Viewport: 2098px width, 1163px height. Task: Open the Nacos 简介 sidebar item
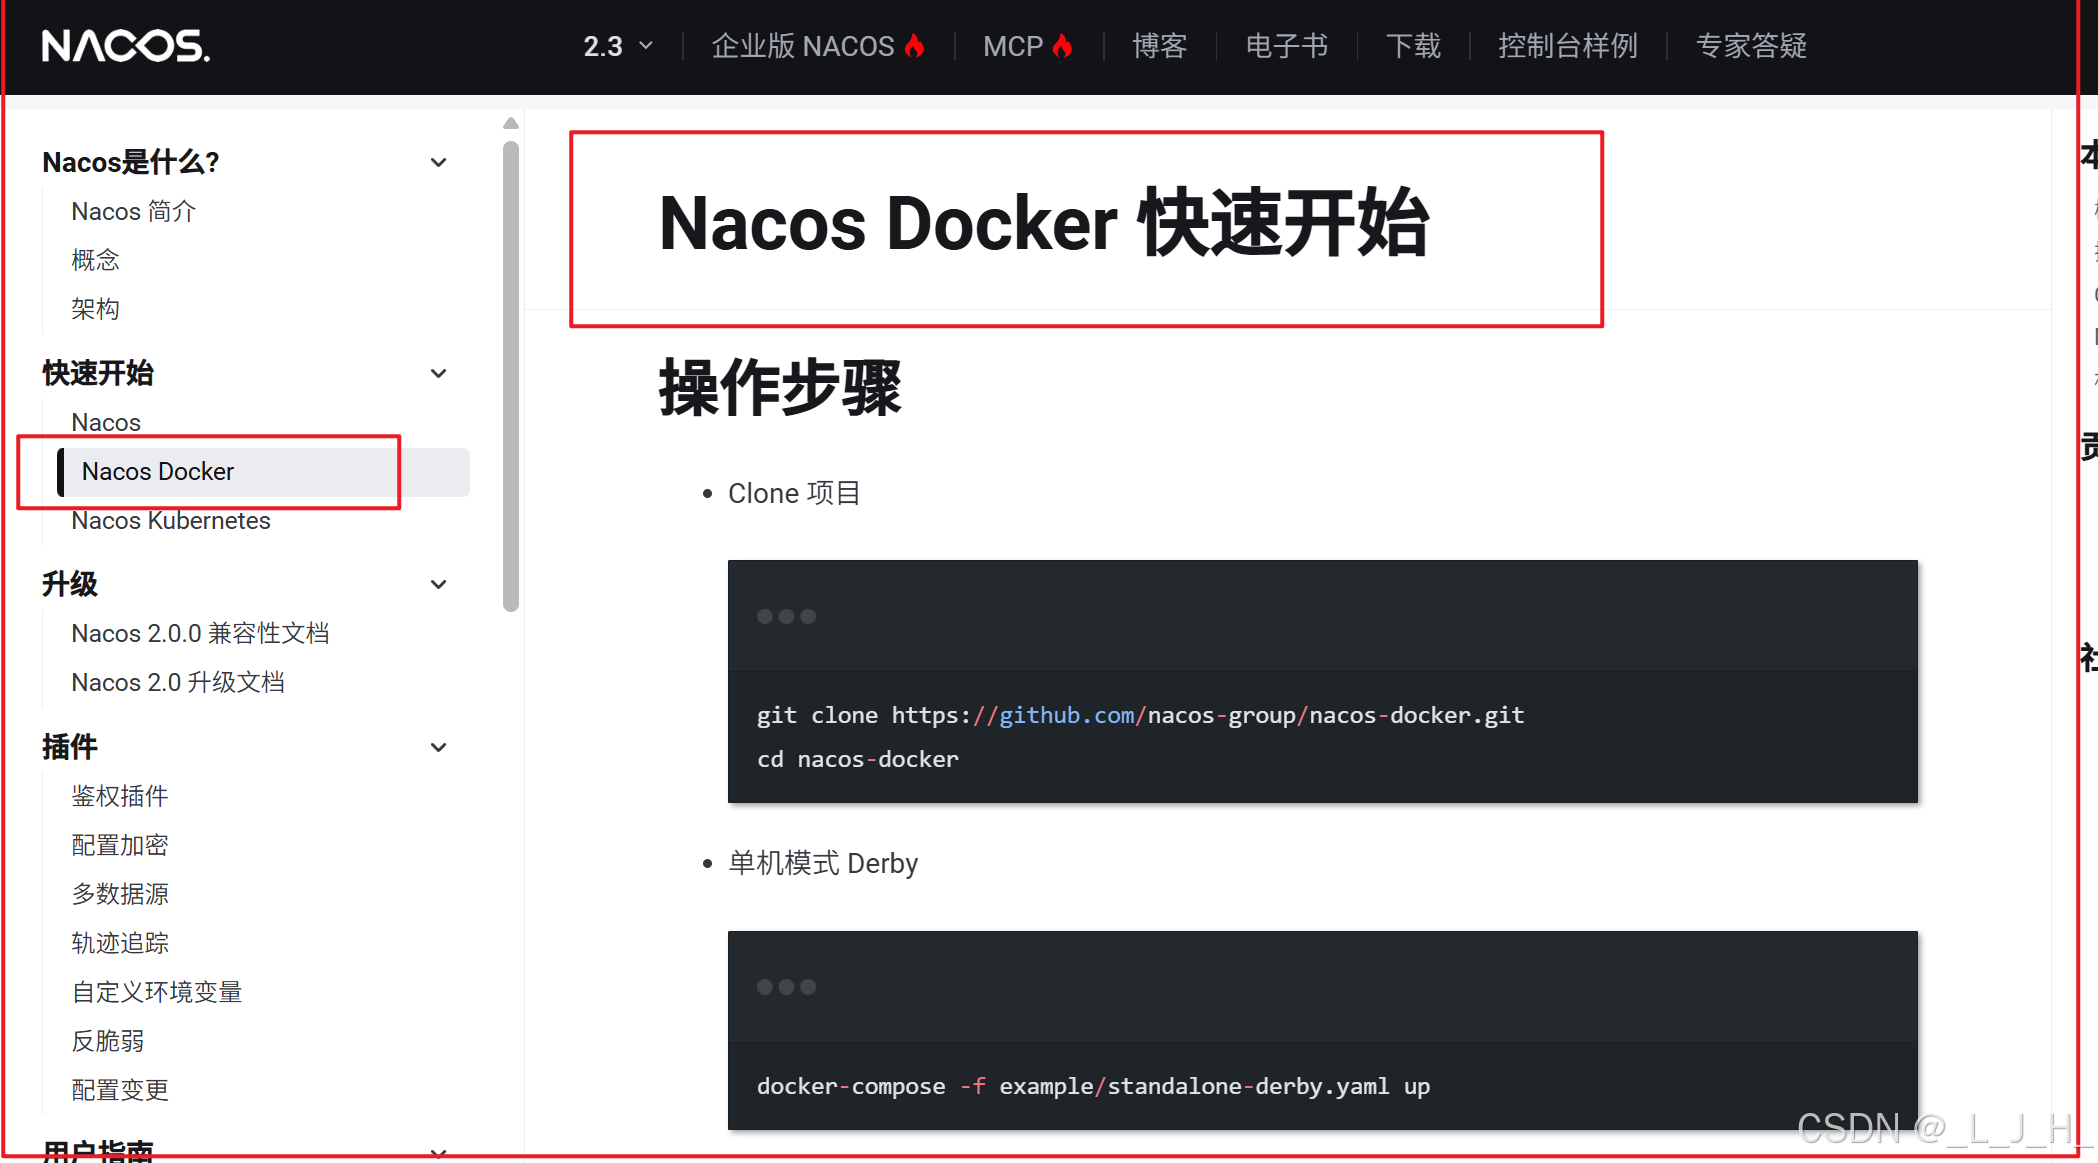tap(133, 212)
